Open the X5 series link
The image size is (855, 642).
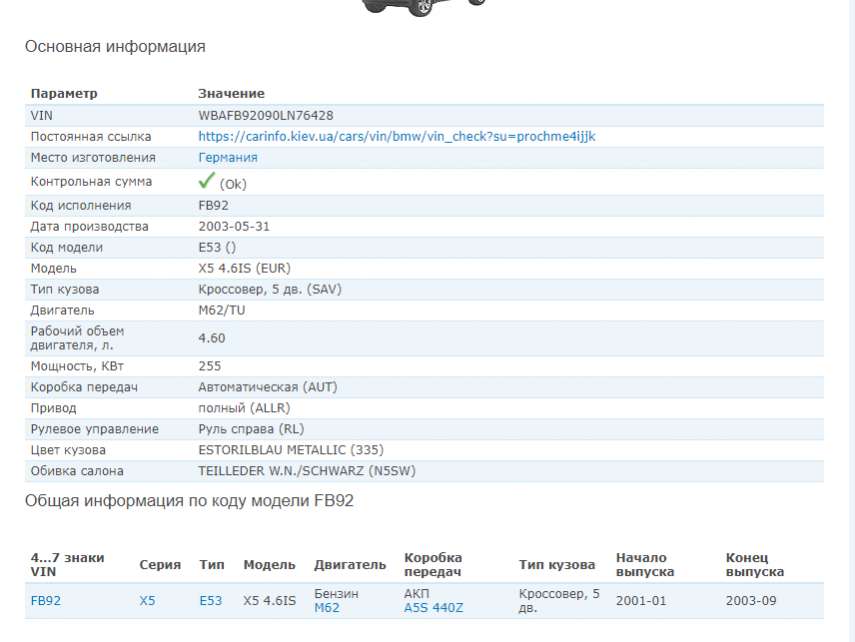click(148, 601)
